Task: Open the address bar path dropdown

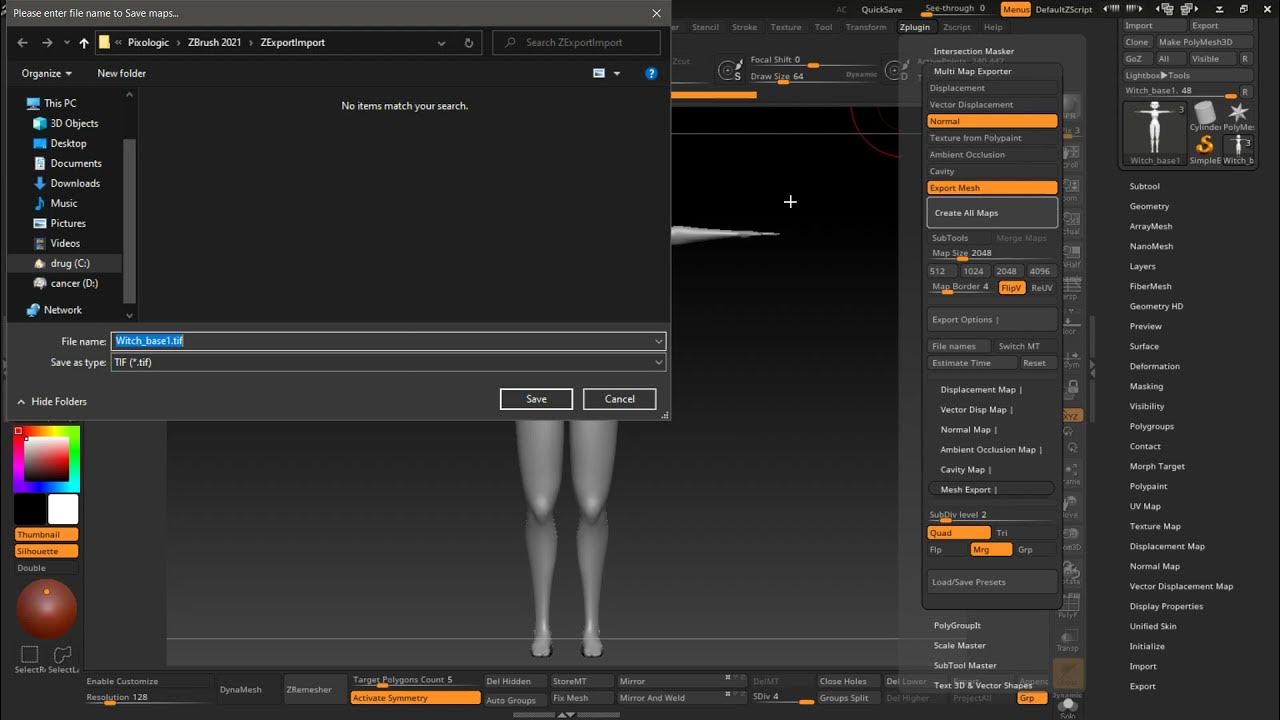Action: pyautogui.click(x=441, y=43)
